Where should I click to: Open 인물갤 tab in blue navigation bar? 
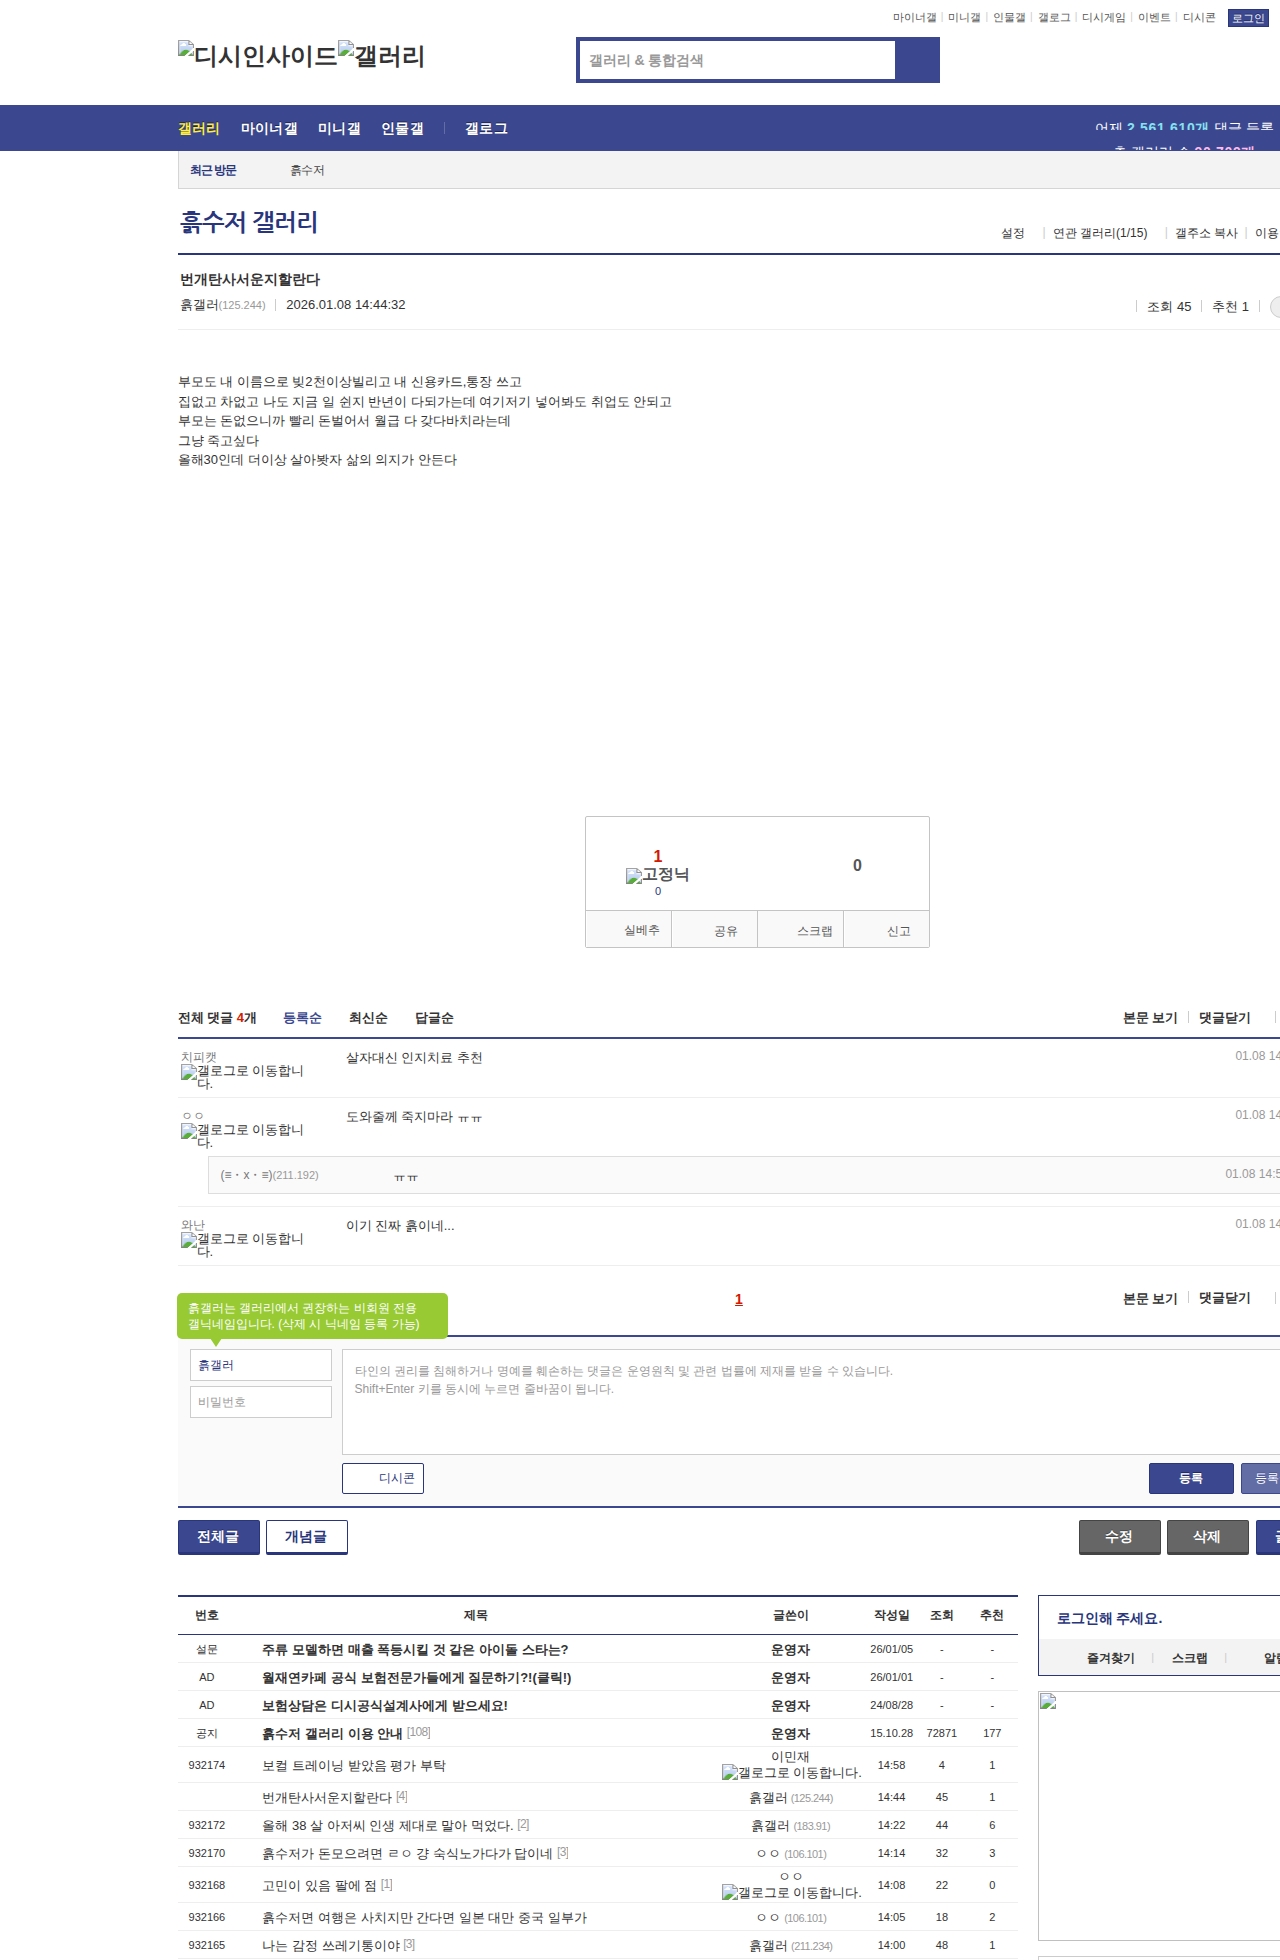[x=402, y=129]
